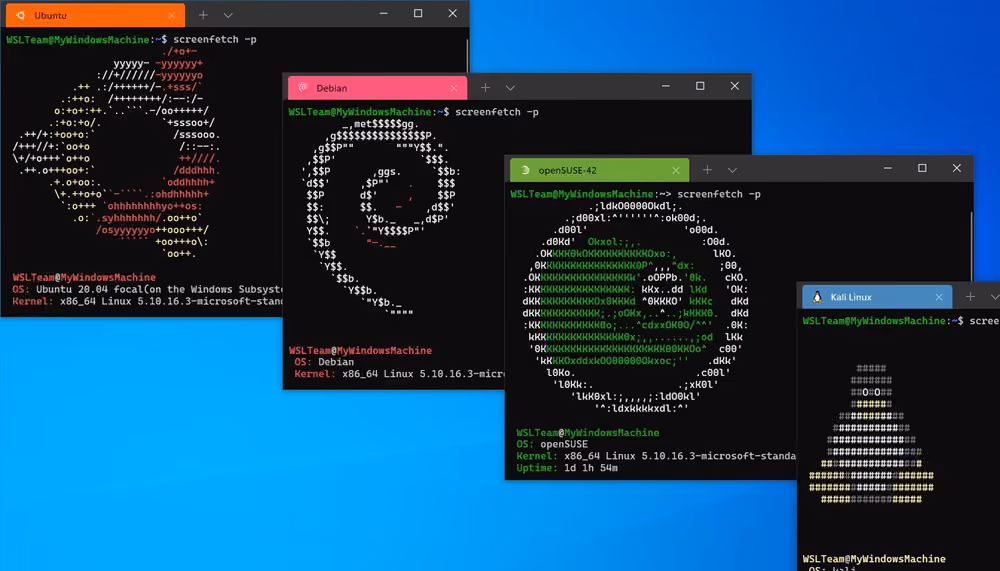Screen dimensions: 1000x571
Task: Click the 'OS: openSUSE' line
Action: [552, 444]
